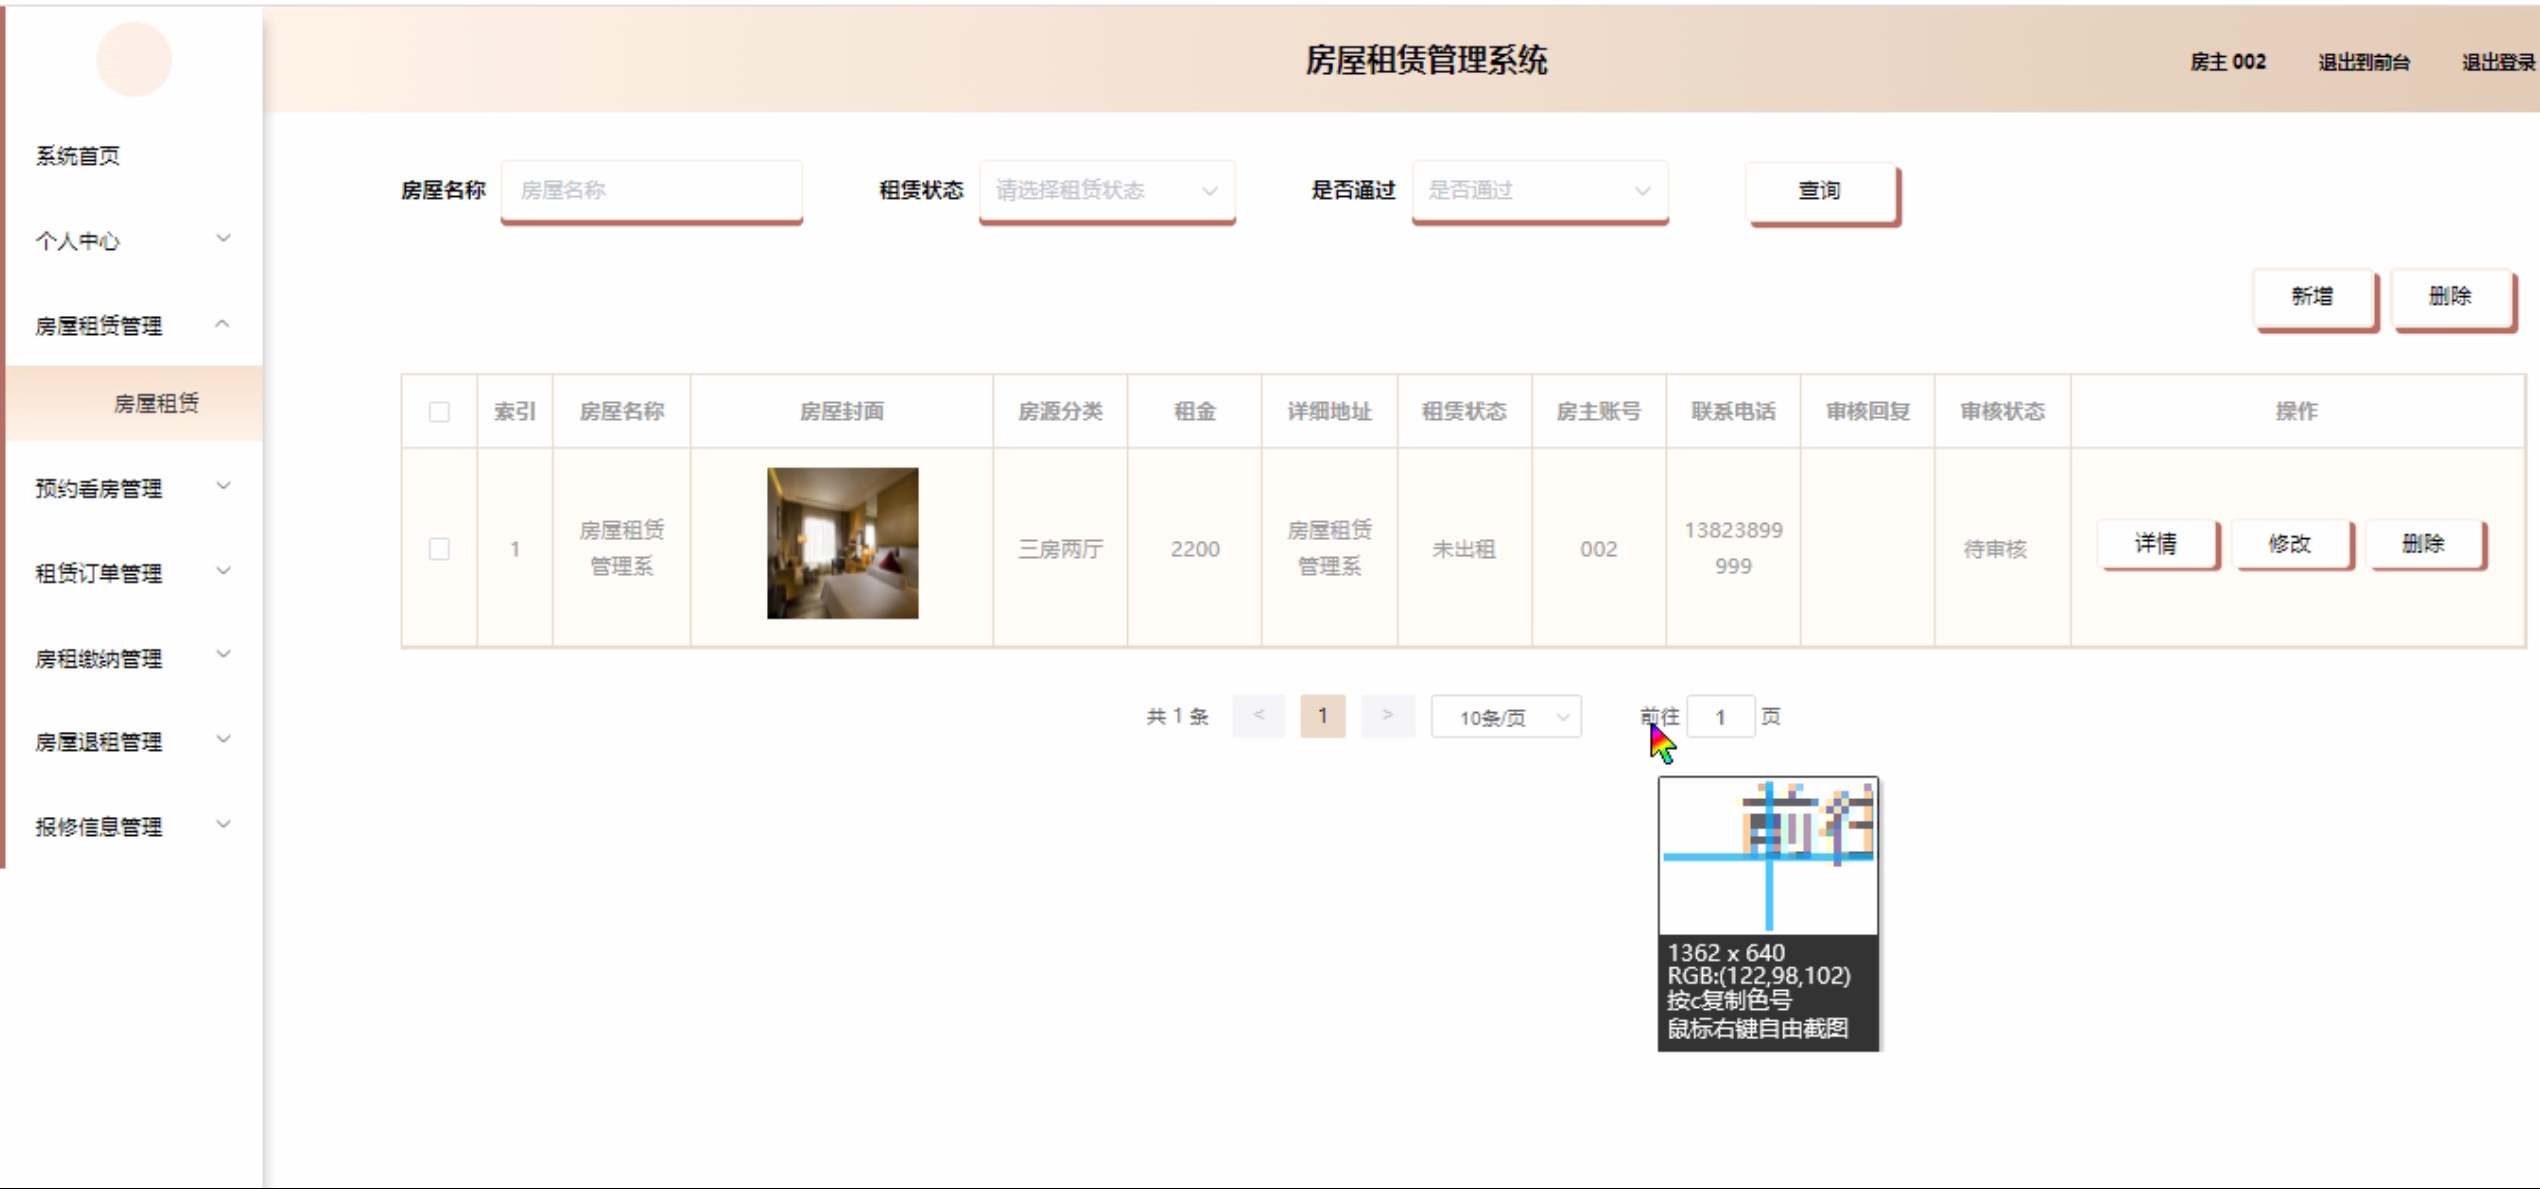Open the 租赁状态 dropdown
This screenshot has height=1189, width=2540.
pos(1106,190)
